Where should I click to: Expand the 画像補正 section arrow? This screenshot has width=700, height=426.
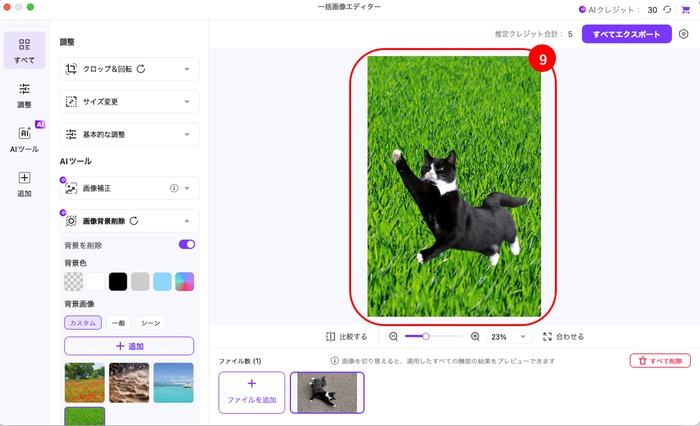[x=187, y=188]
